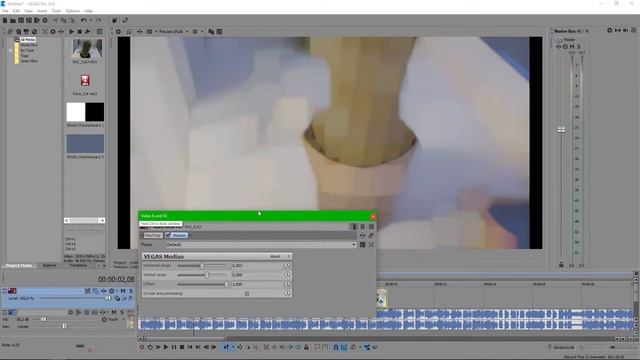Select Media Bins folder in tree
The image size is (640, 360).
click(29, 45)
